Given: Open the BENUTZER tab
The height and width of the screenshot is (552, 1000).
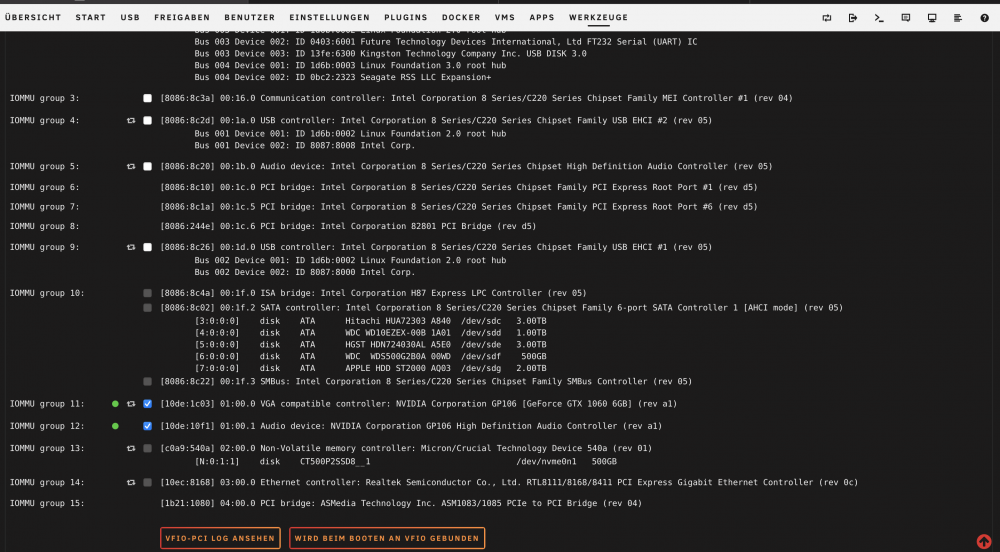Looking at the screenshot, I should point(249,18).
